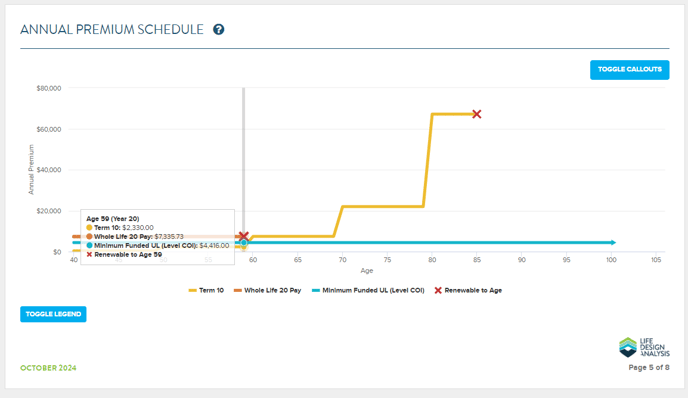Click the Life Design Analysis logo
688x398 pixels.
tap(644, 347)
